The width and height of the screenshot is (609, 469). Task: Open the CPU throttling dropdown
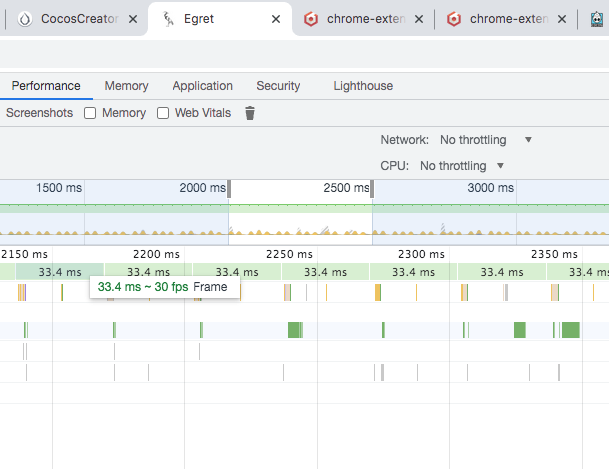pos(462,166)
